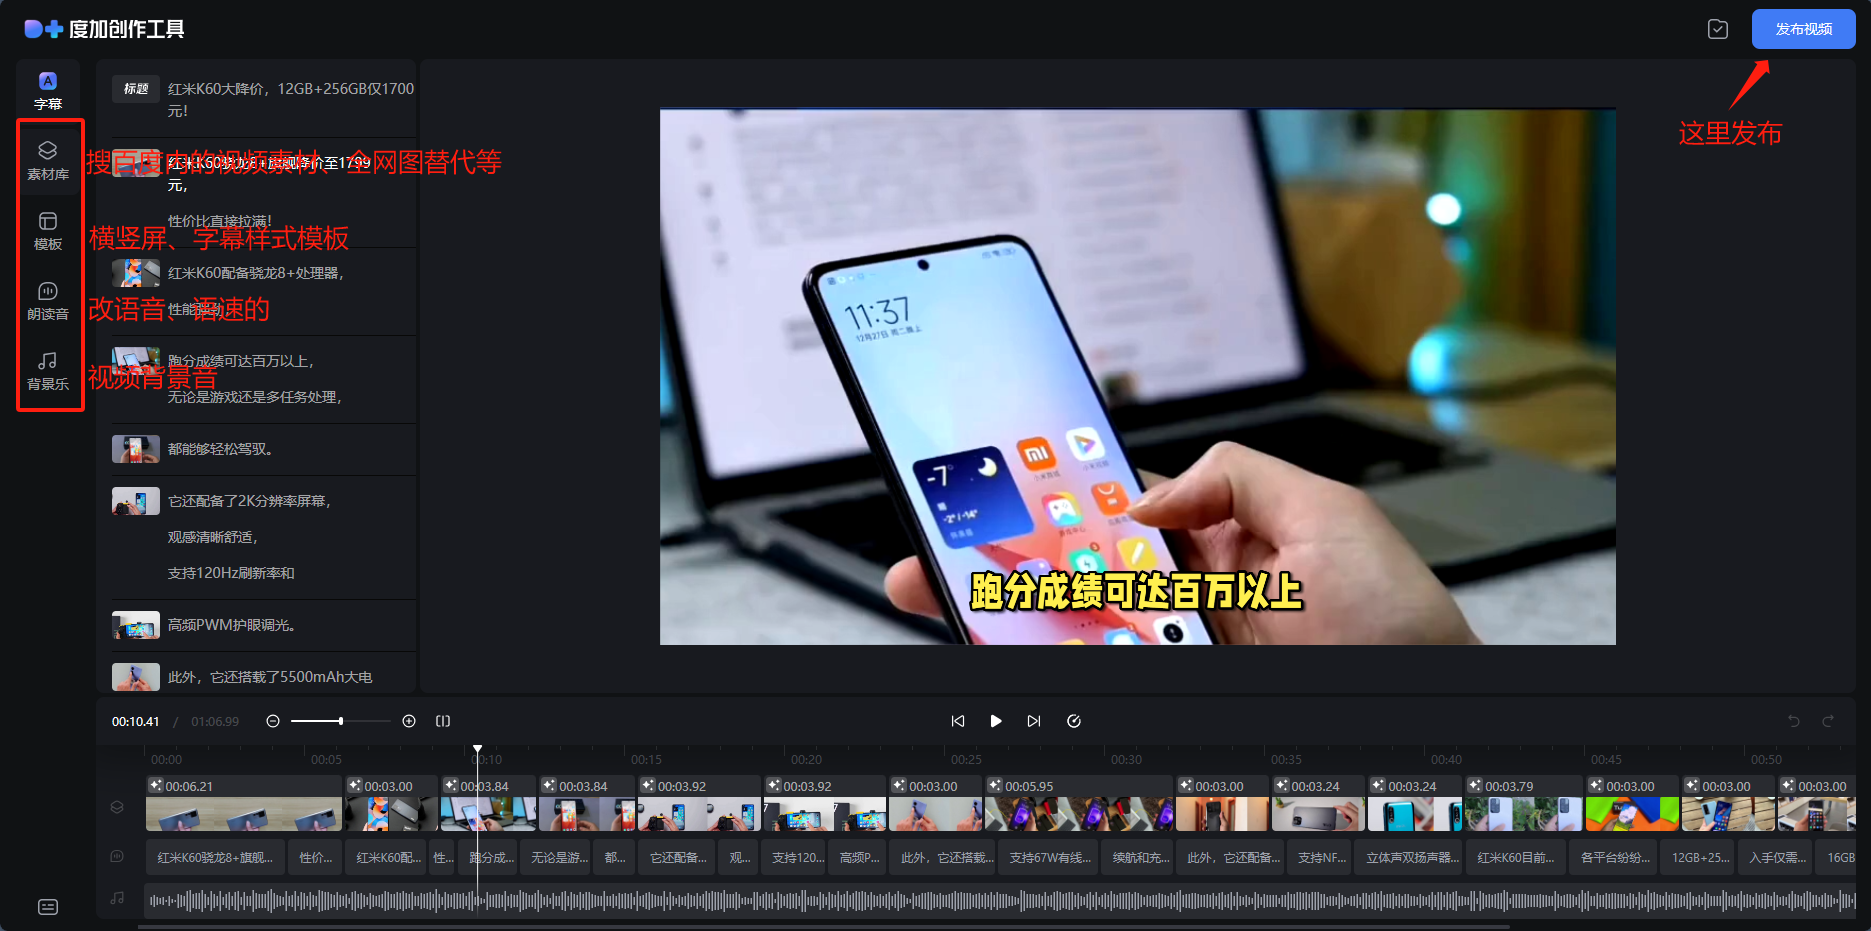
Task: Skip to the end of the video
Action: [x=1033, y=720]
